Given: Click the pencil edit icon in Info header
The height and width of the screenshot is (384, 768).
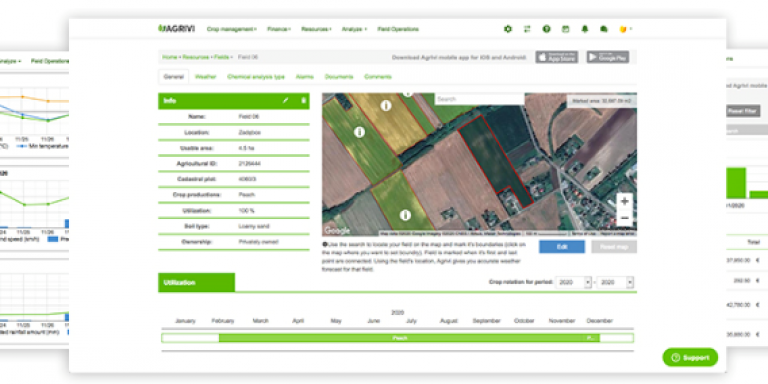Looking at the screenshot, I should coord(286,100).
